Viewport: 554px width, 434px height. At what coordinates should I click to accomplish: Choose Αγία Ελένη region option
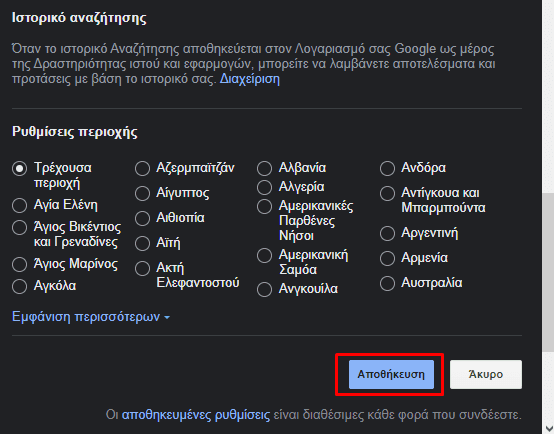point(19,205)
